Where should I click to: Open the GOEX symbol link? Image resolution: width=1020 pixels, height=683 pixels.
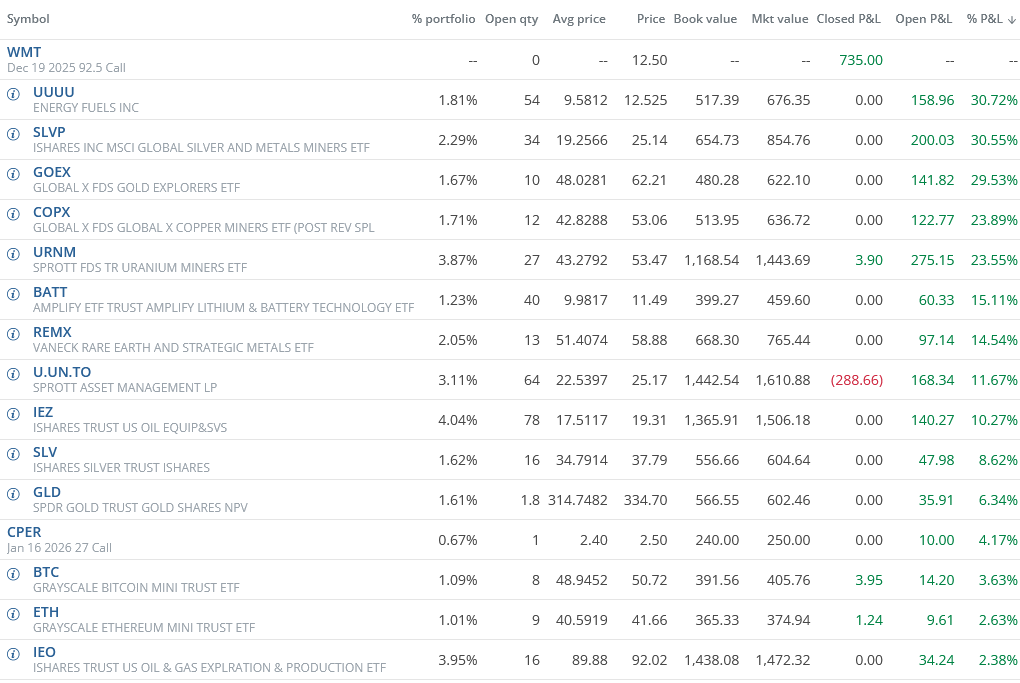pyautogui.click(x=51, y=172)
